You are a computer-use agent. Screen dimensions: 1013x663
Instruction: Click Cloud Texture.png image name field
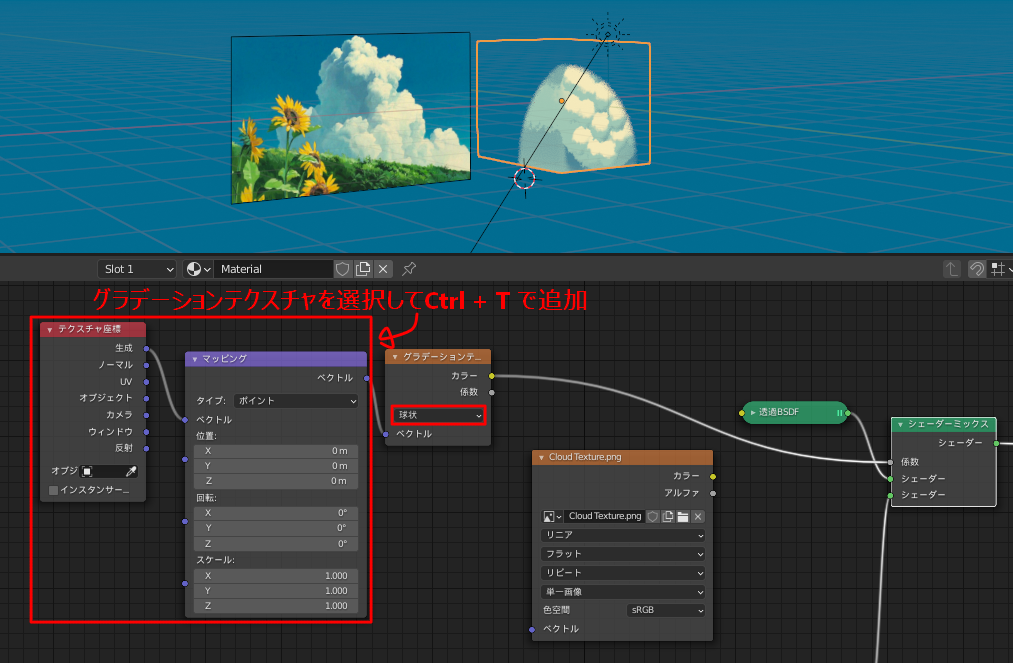(605, 516)
